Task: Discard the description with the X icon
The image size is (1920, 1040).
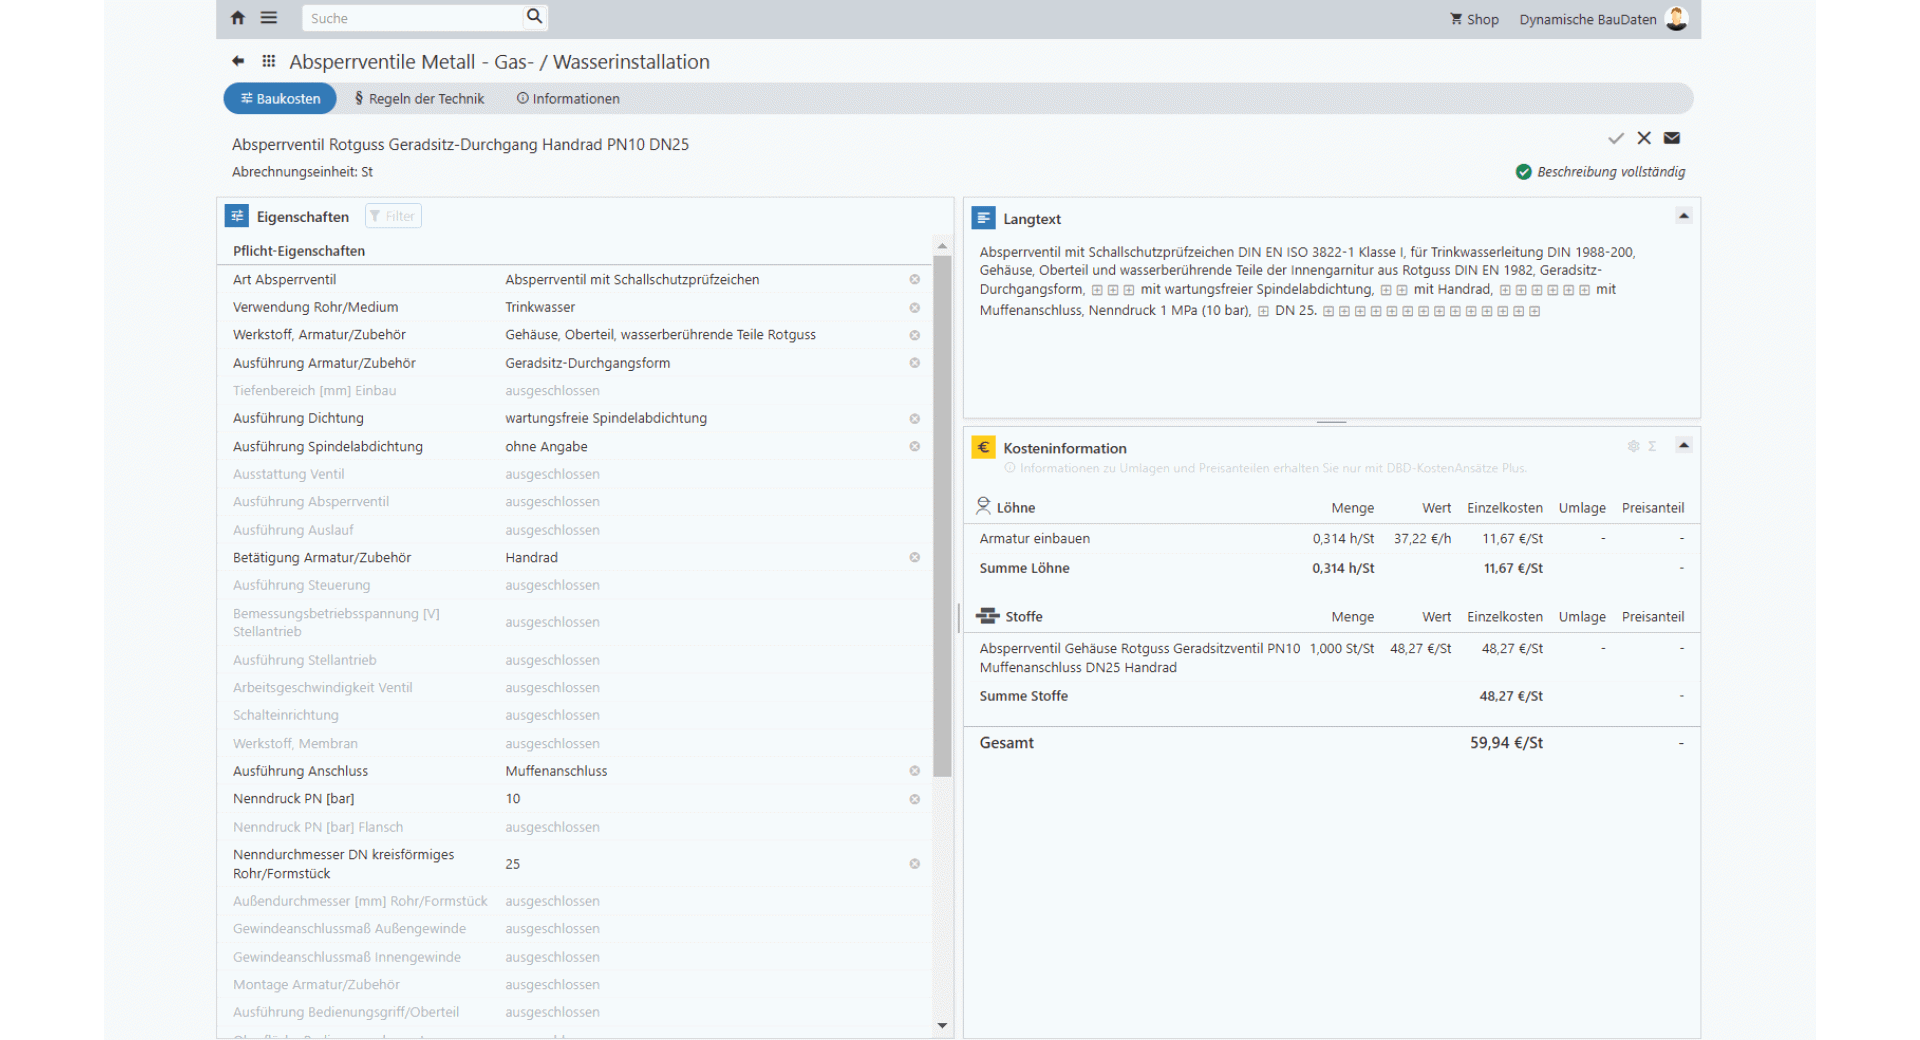Action: point(1644,138)
